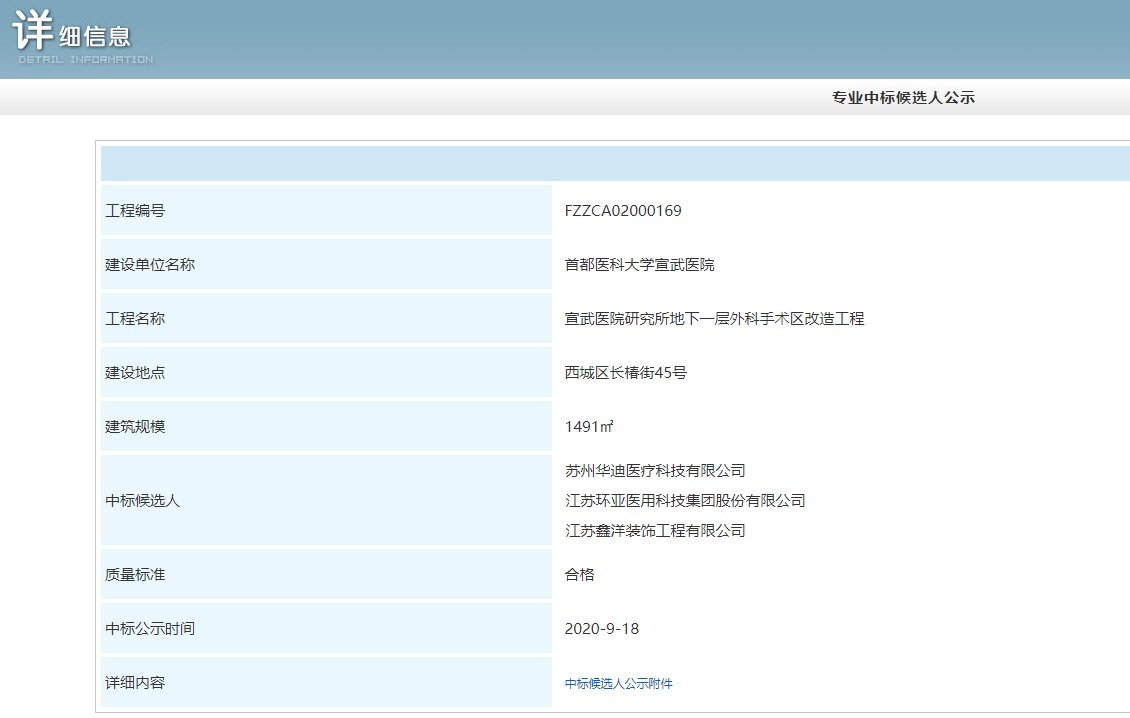
Task: Click the 工程名称 field label
Action: point(135,319)
